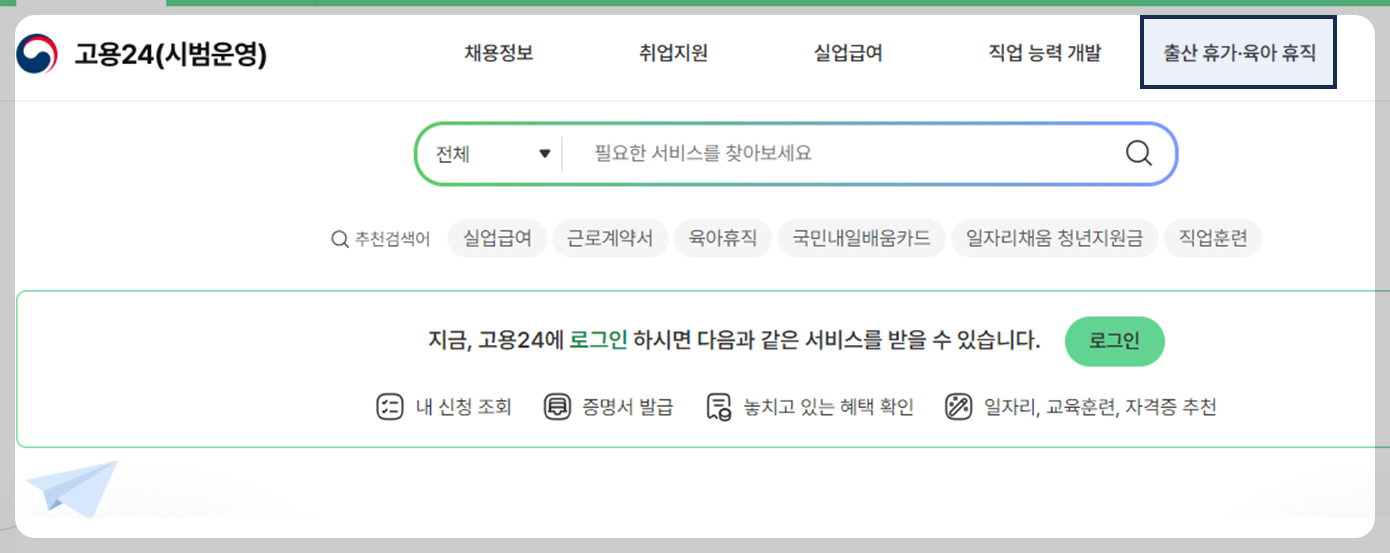Click the green 로그인 word in banner sentence
Image resolution: width=1390 pixels, height=553 pixels.
(x=598, y=341)
